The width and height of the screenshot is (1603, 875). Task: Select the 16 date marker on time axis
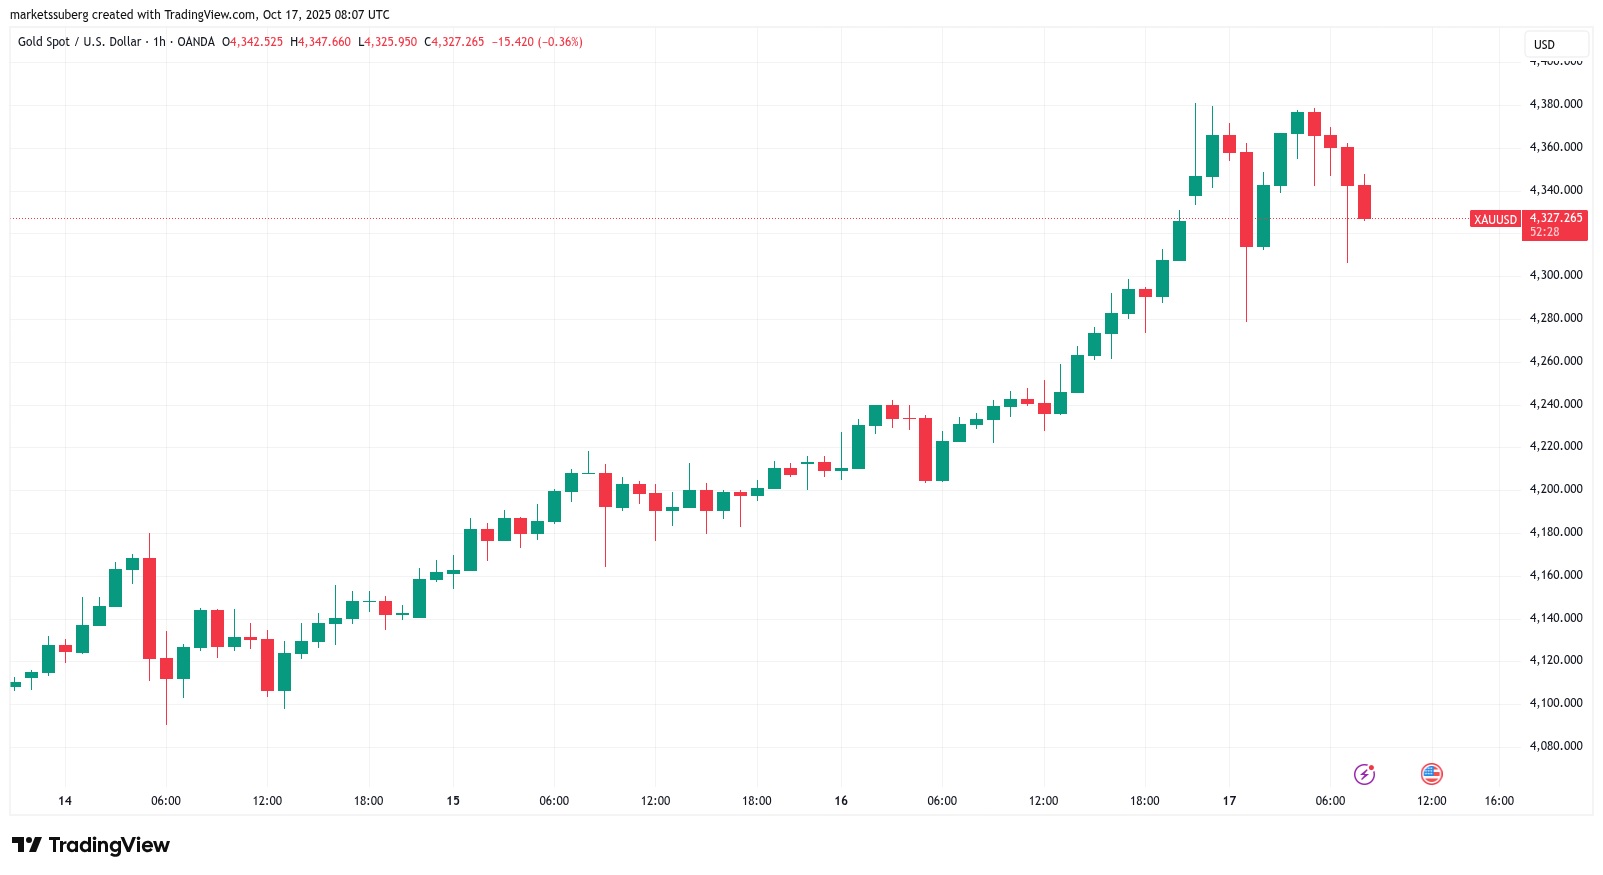pyautogui.click(x=841, y=801)
